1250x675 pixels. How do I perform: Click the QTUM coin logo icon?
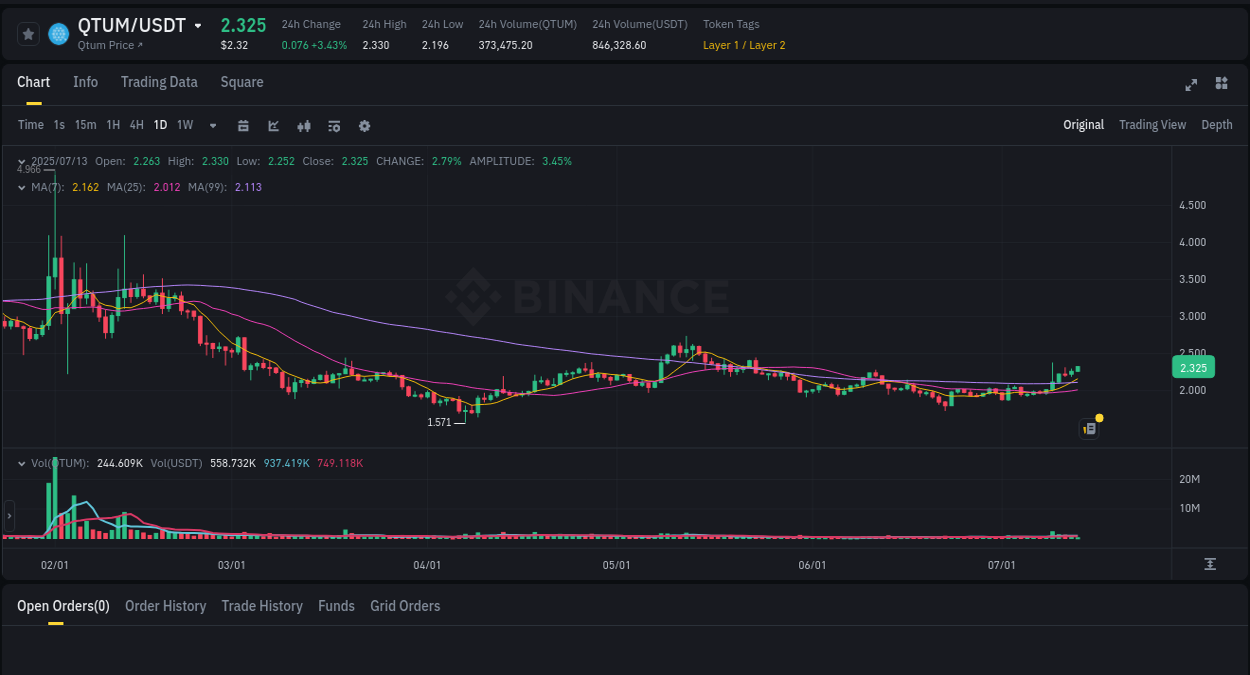(x=58, y=33)
